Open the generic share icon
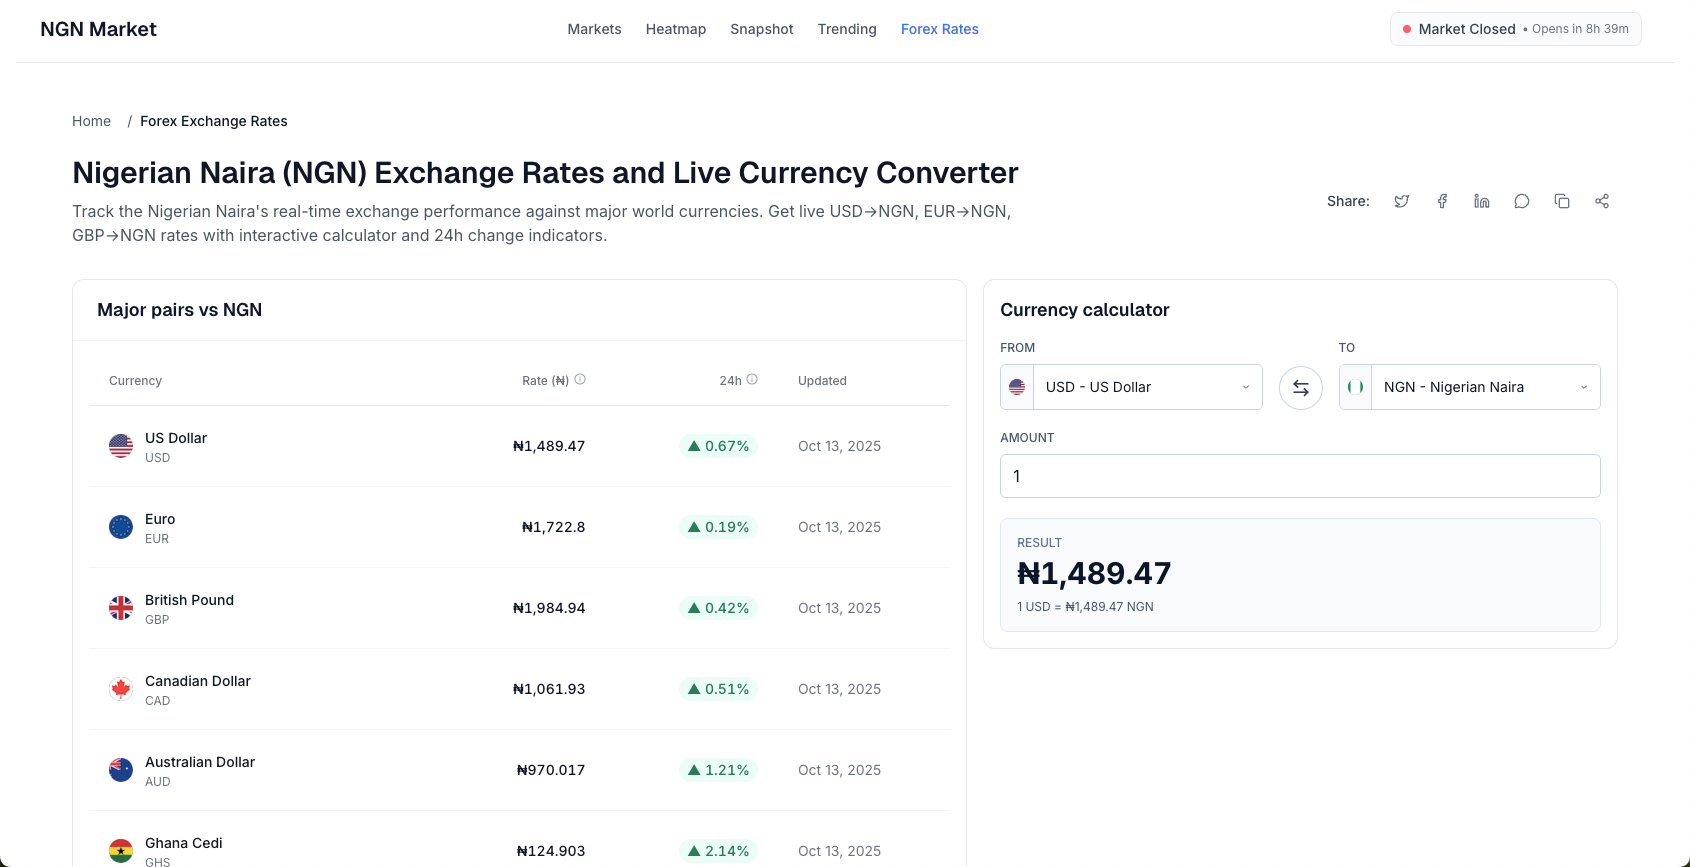1690x867 pixels. click(1602, 201)
